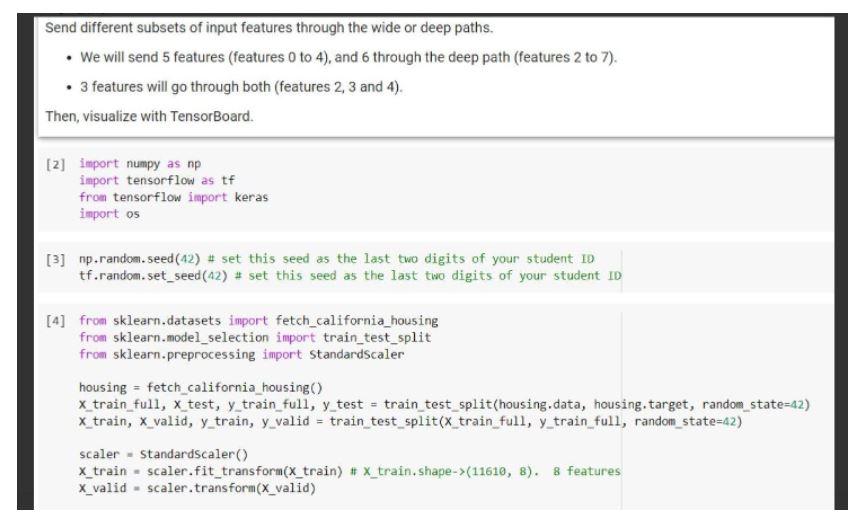Viewport: 862px width, 515px height.
Task: Click line 'housing = fetch_california_housing()'
Action: pos(201,388)
